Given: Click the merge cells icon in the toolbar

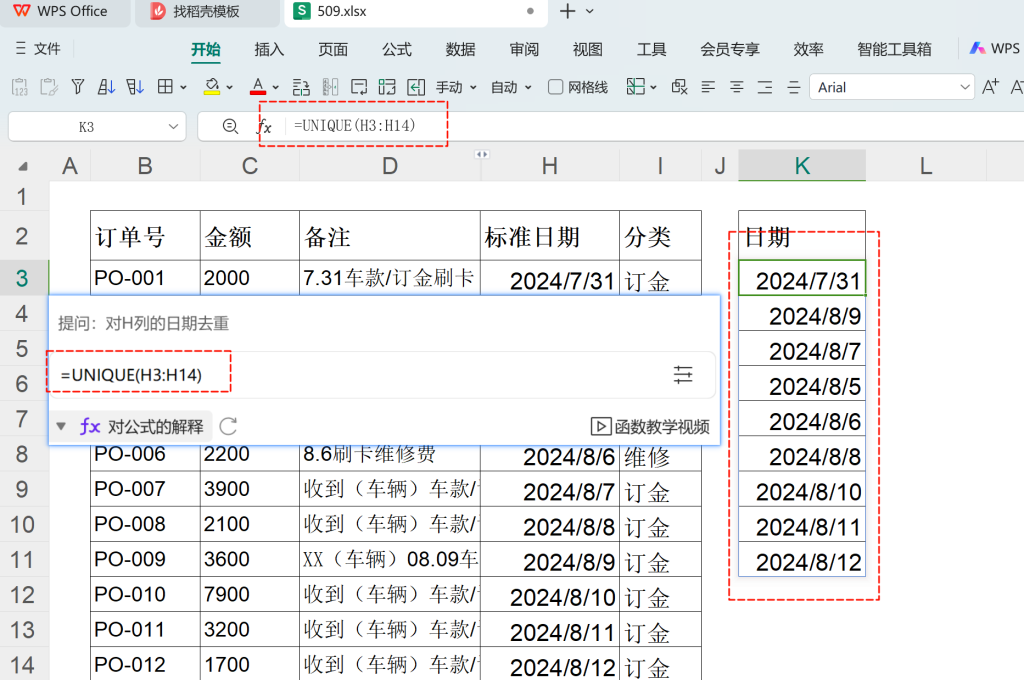Looking at the screenshot, I should (x=301, y=87).
